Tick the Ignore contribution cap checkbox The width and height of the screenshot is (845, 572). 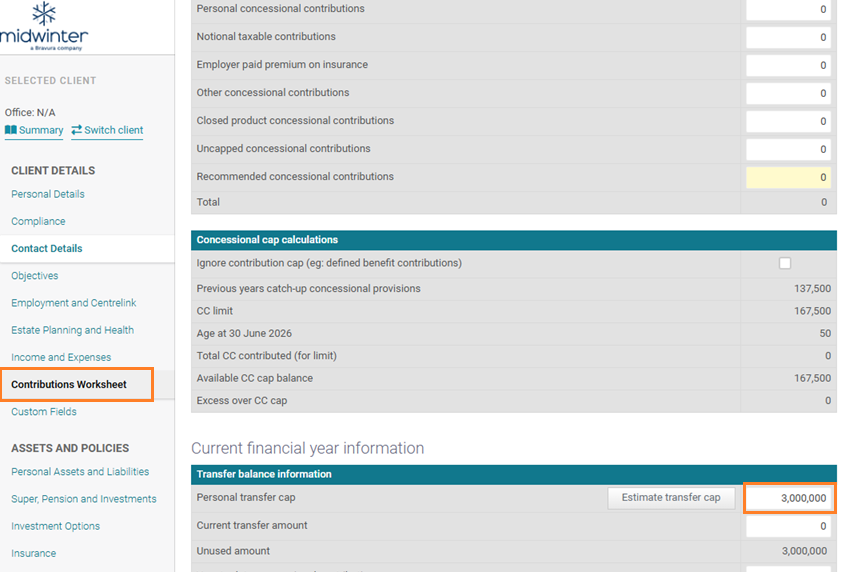click(x=785, y=263)
